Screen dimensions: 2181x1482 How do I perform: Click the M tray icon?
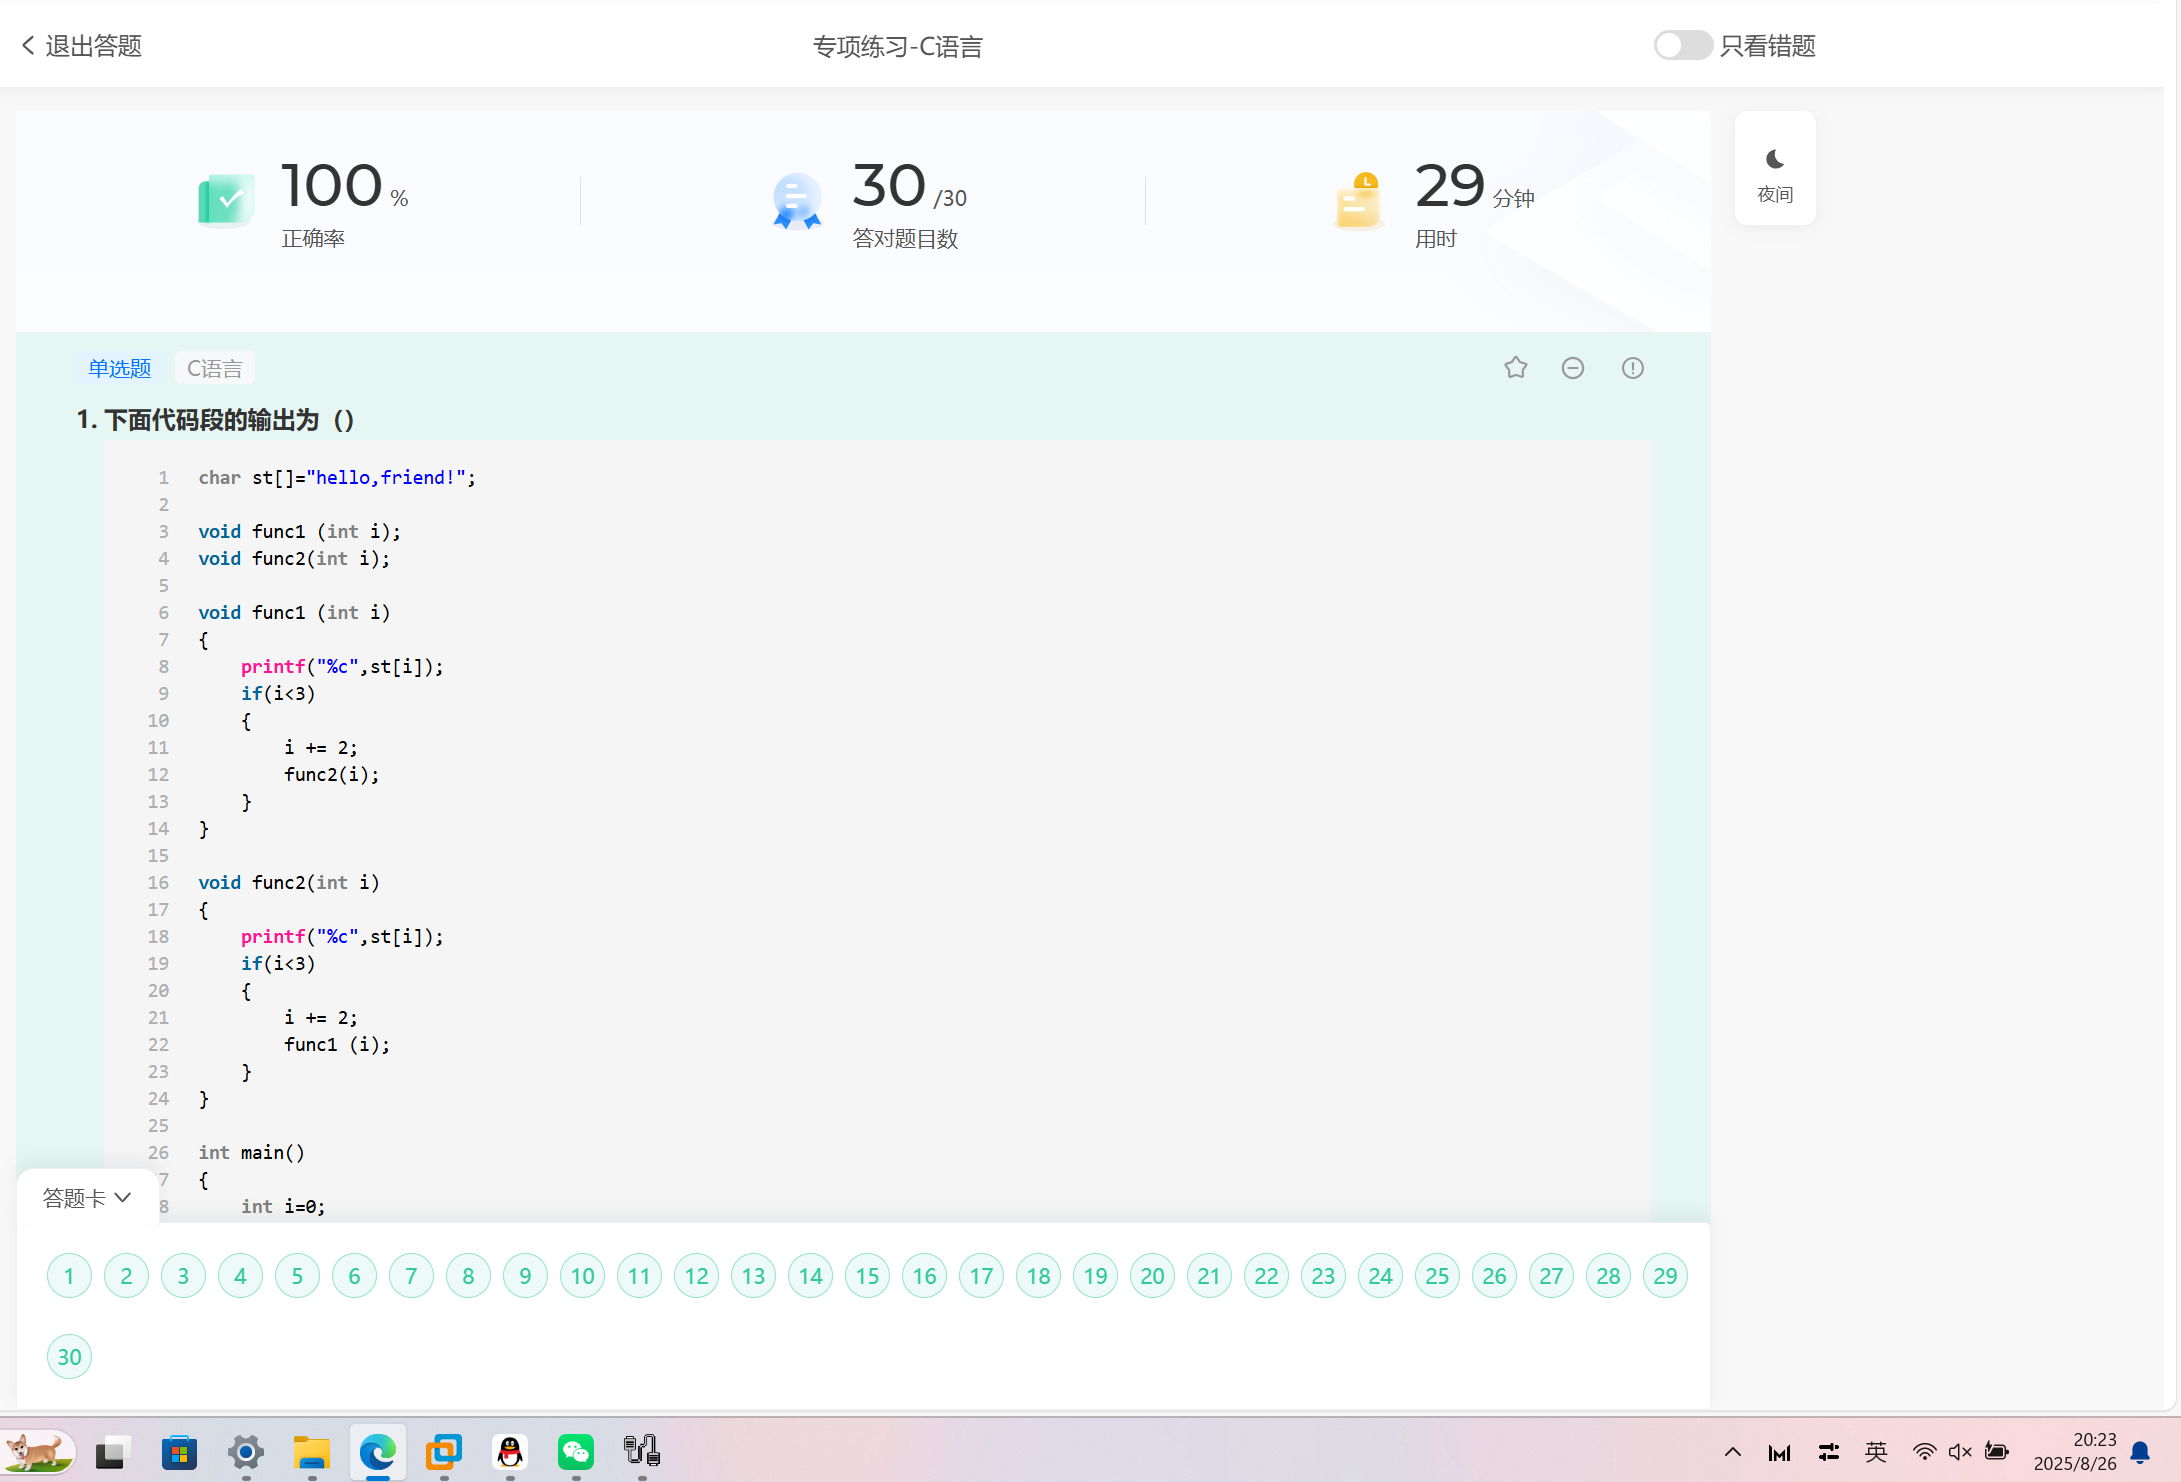tap(1780, 1452)
